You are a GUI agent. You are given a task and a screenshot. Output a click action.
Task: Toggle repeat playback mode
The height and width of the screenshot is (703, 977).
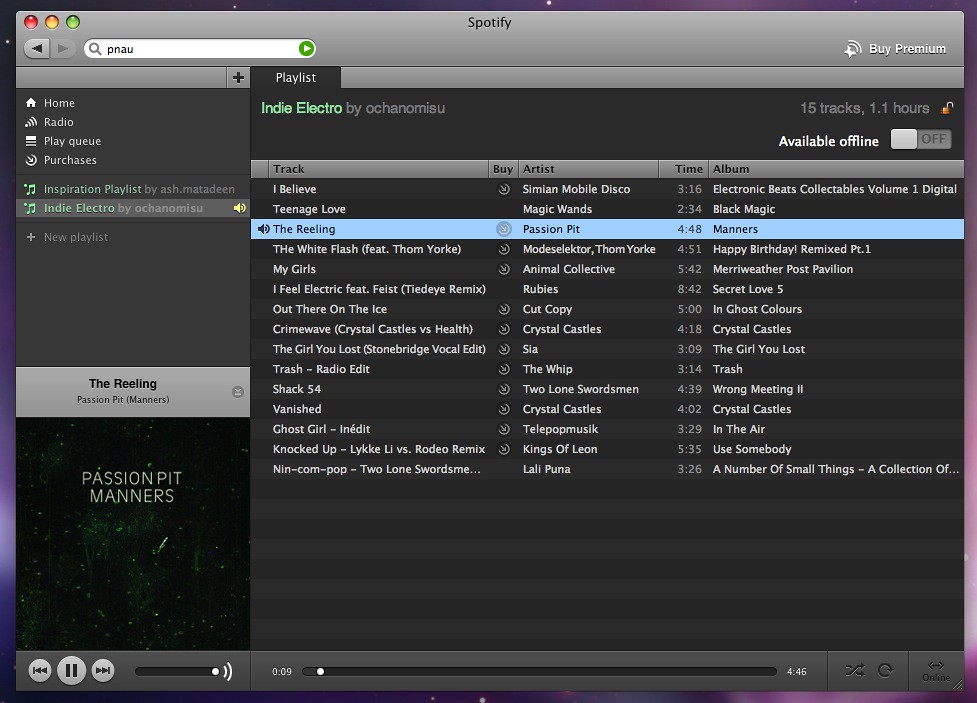(885, 671)
